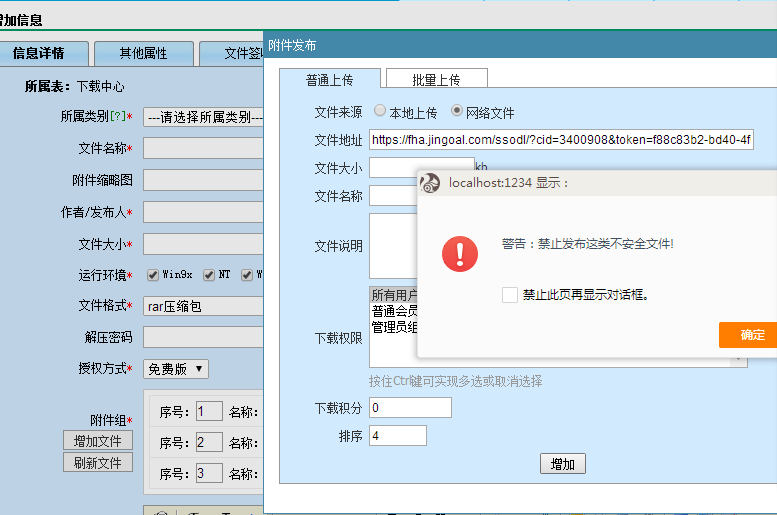This screenshot has height=515, width=777.
Task: Click the browser logo in alert header
Action: [430, 182]
